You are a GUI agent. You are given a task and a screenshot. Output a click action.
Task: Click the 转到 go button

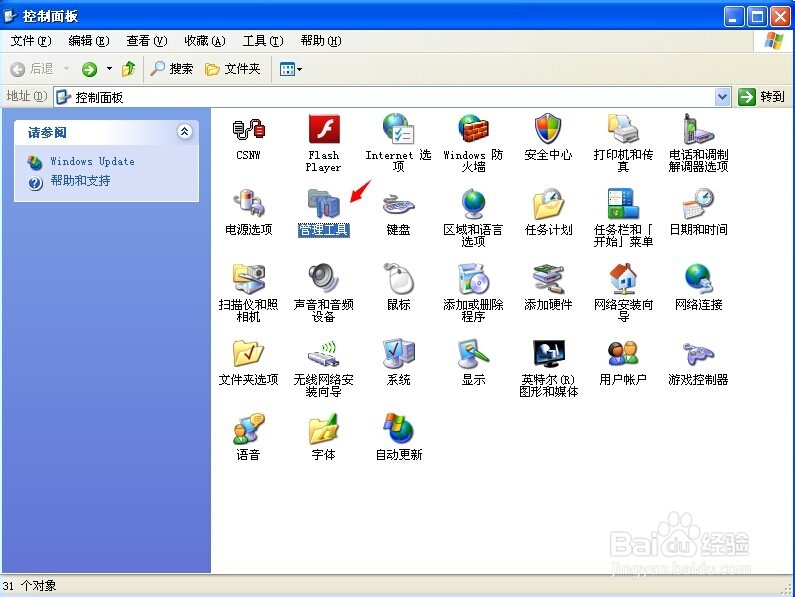click(762, 96)
